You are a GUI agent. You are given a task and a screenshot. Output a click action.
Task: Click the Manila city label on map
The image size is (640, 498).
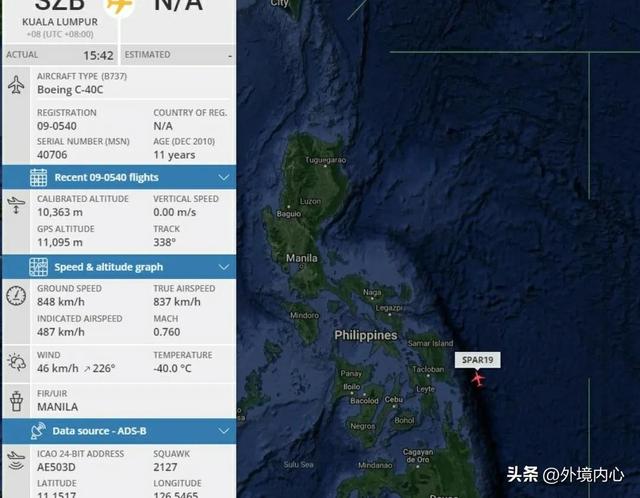coord(302,258)
